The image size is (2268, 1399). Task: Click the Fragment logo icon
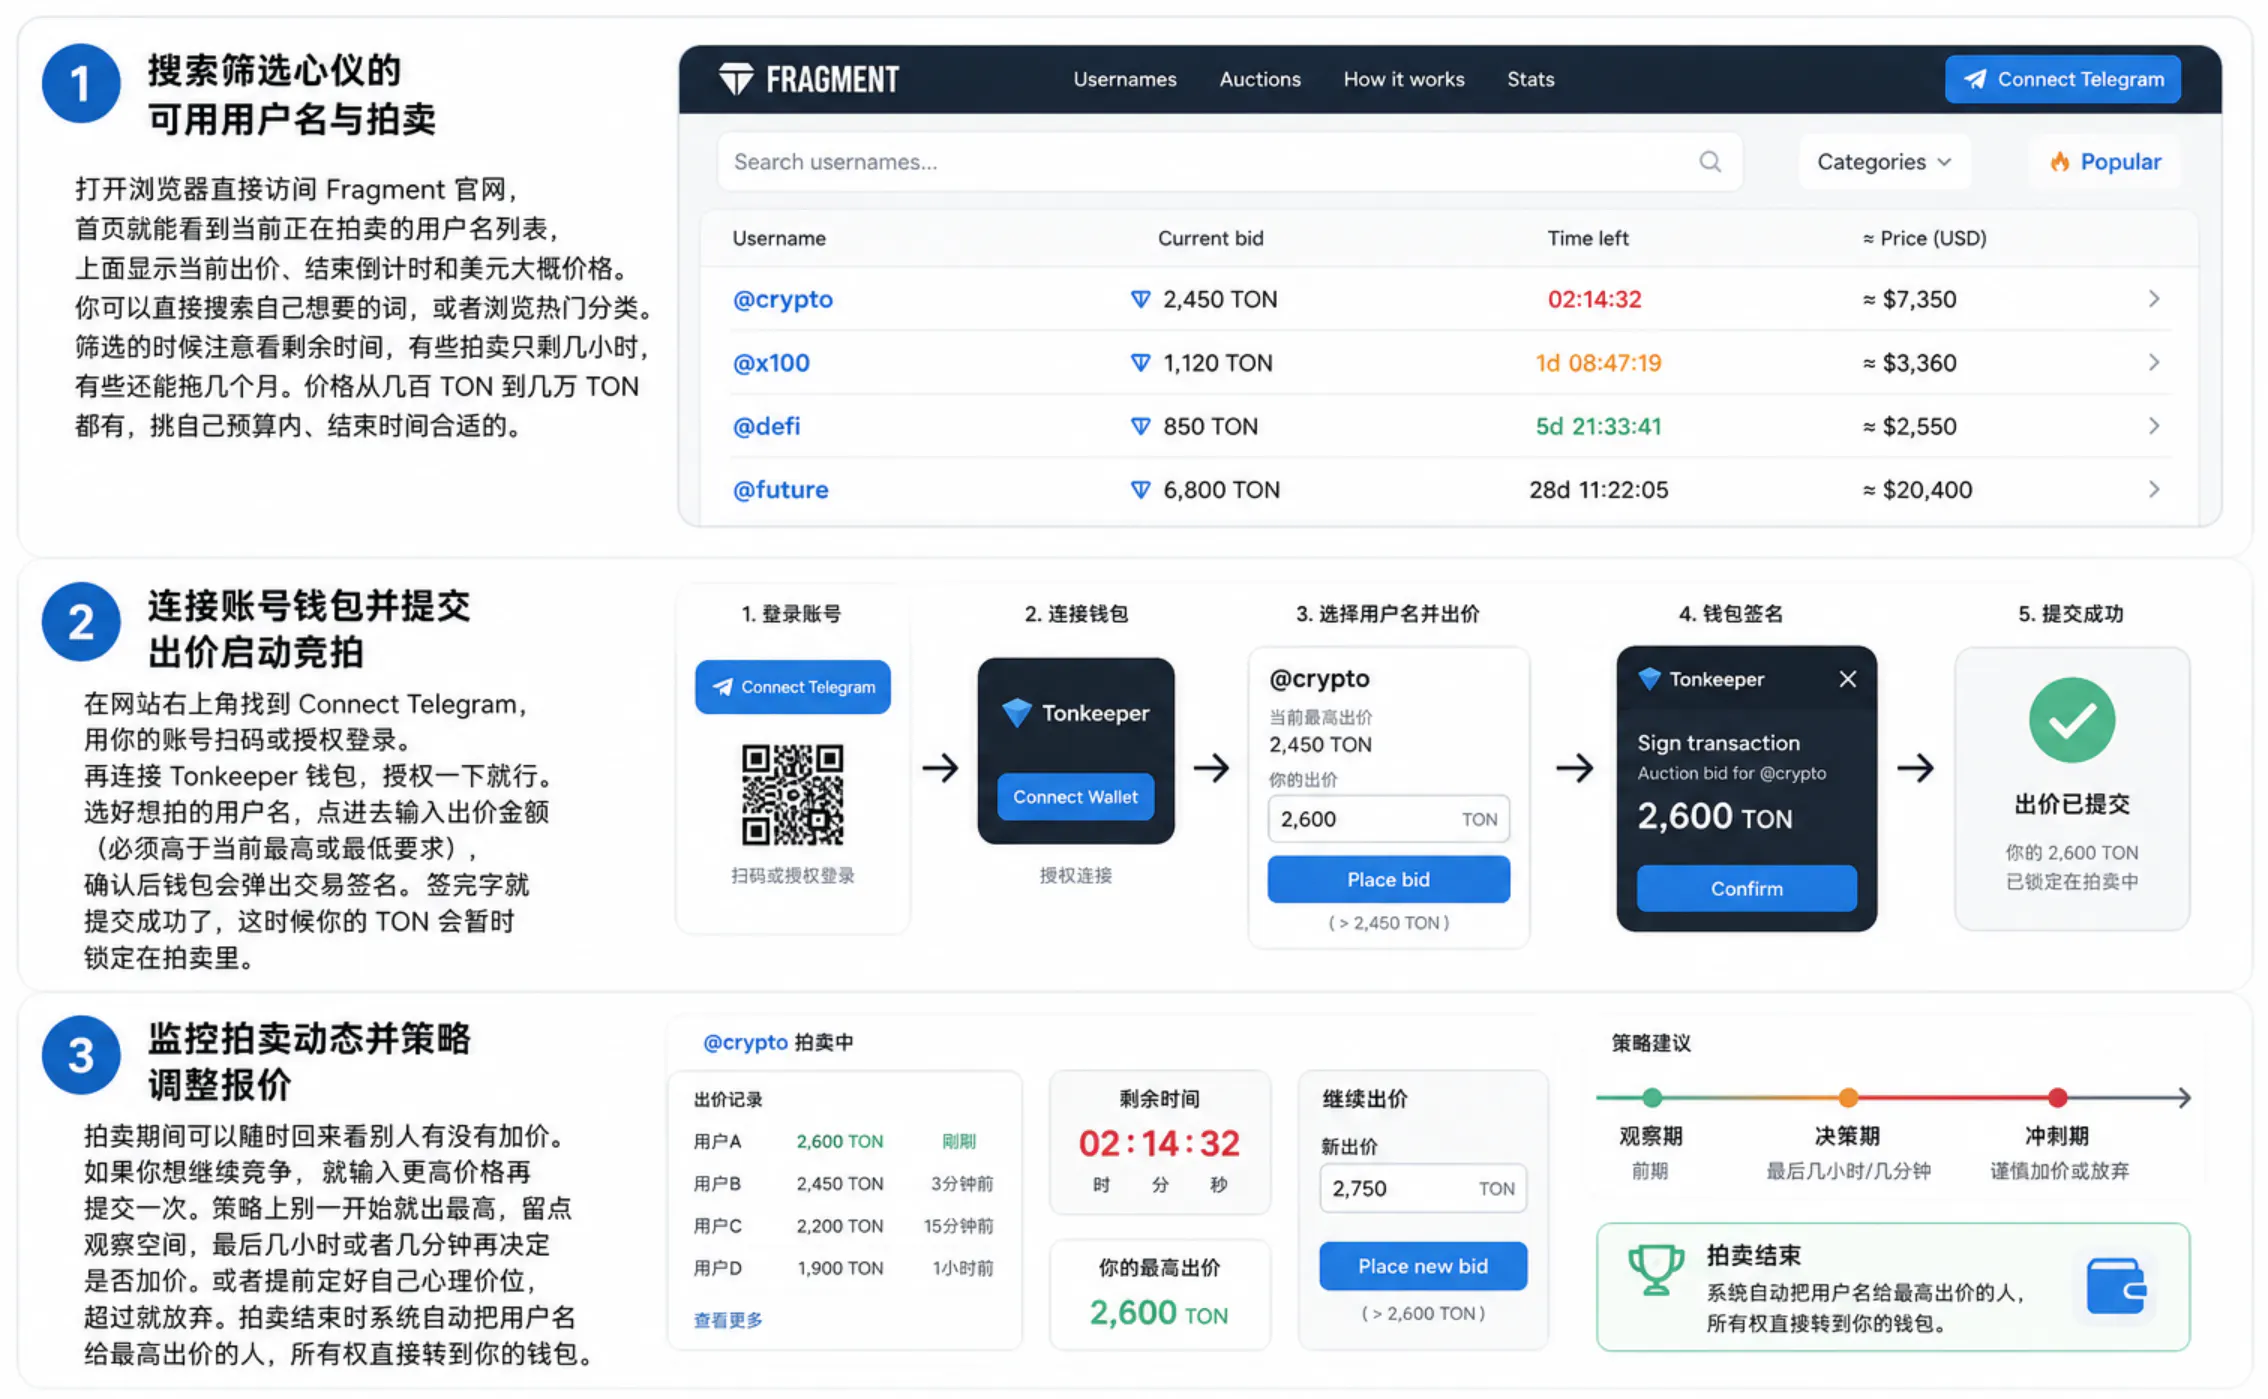[736, 79]
